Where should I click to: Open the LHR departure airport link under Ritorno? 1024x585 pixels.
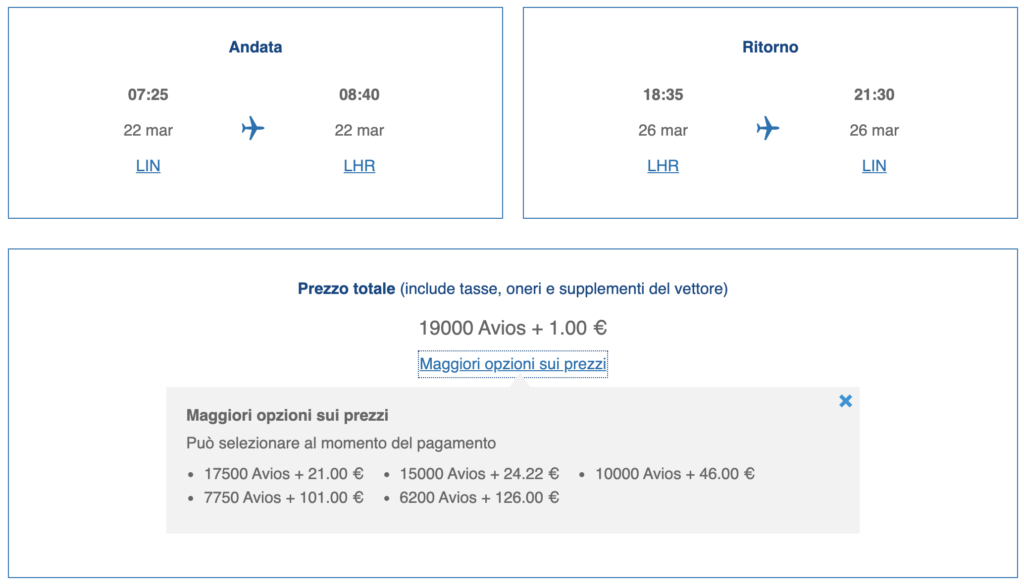pos(663,166)
